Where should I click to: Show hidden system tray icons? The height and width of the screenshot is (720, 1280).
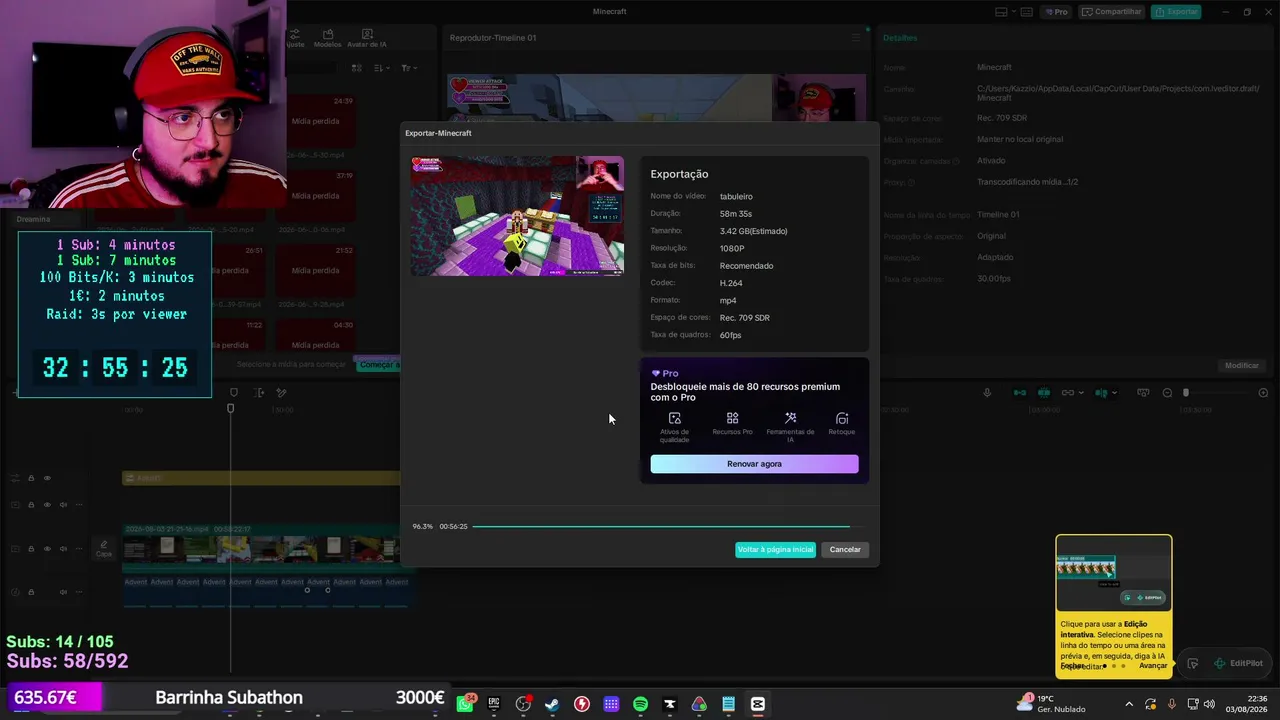click(1129, 704)
